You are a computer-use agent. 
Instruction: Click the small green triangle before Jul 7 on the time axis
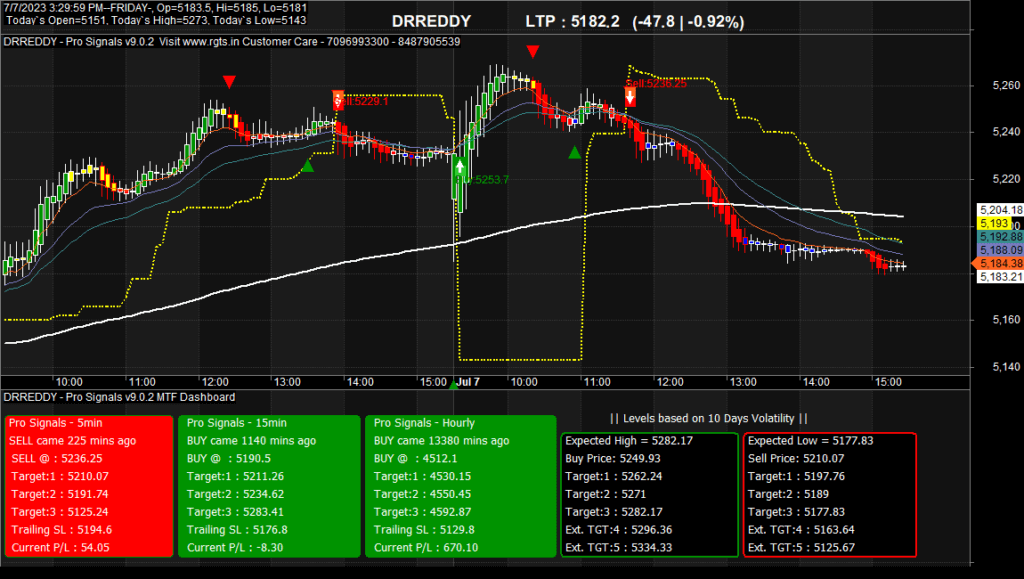(x=454, y=384)
